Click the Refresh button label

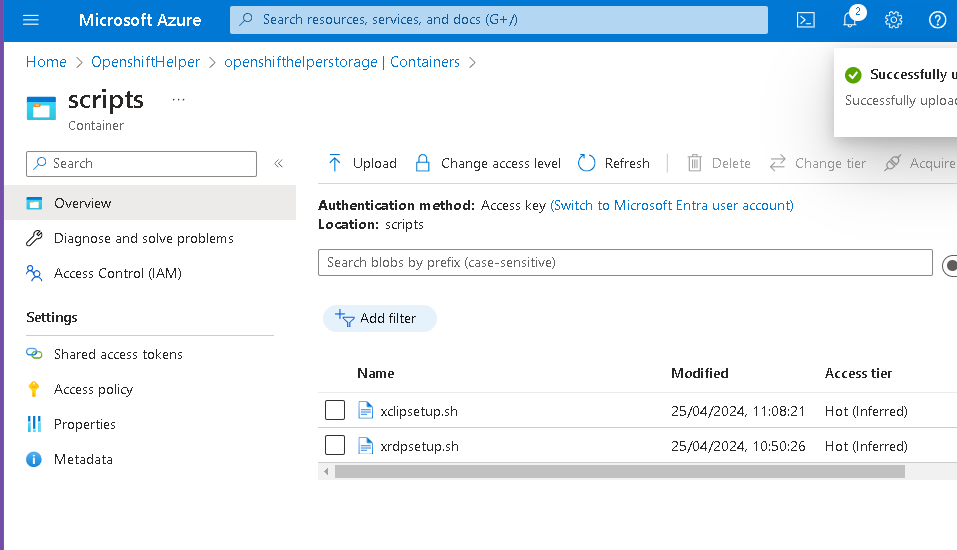coord(627,163)
